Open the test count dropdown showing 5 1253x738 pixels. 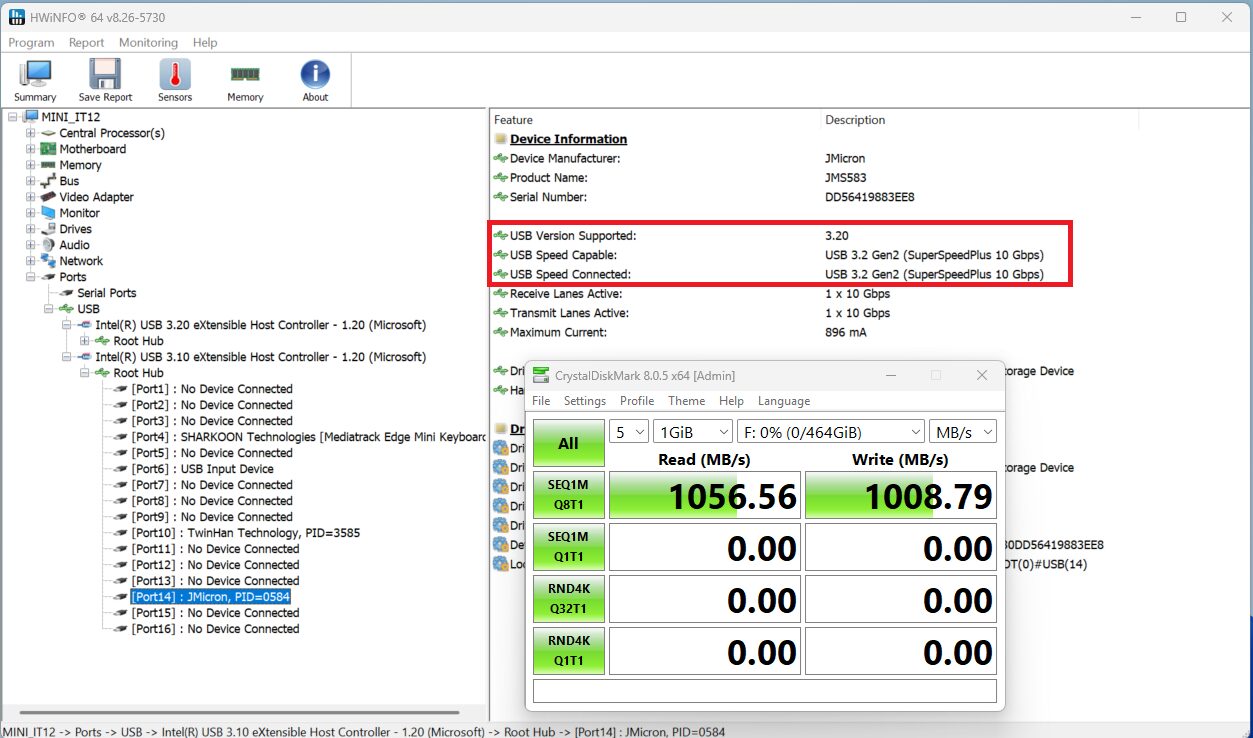coord(629,431)
